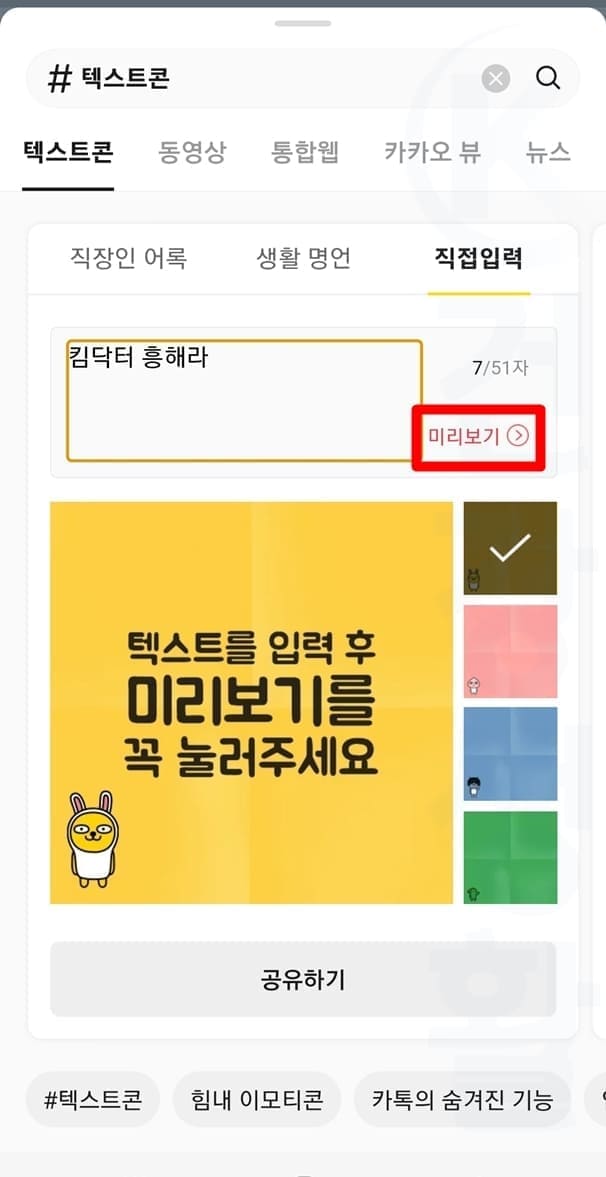
Task: Tap the hash symbol in the search bar
Action: (59, 79)
